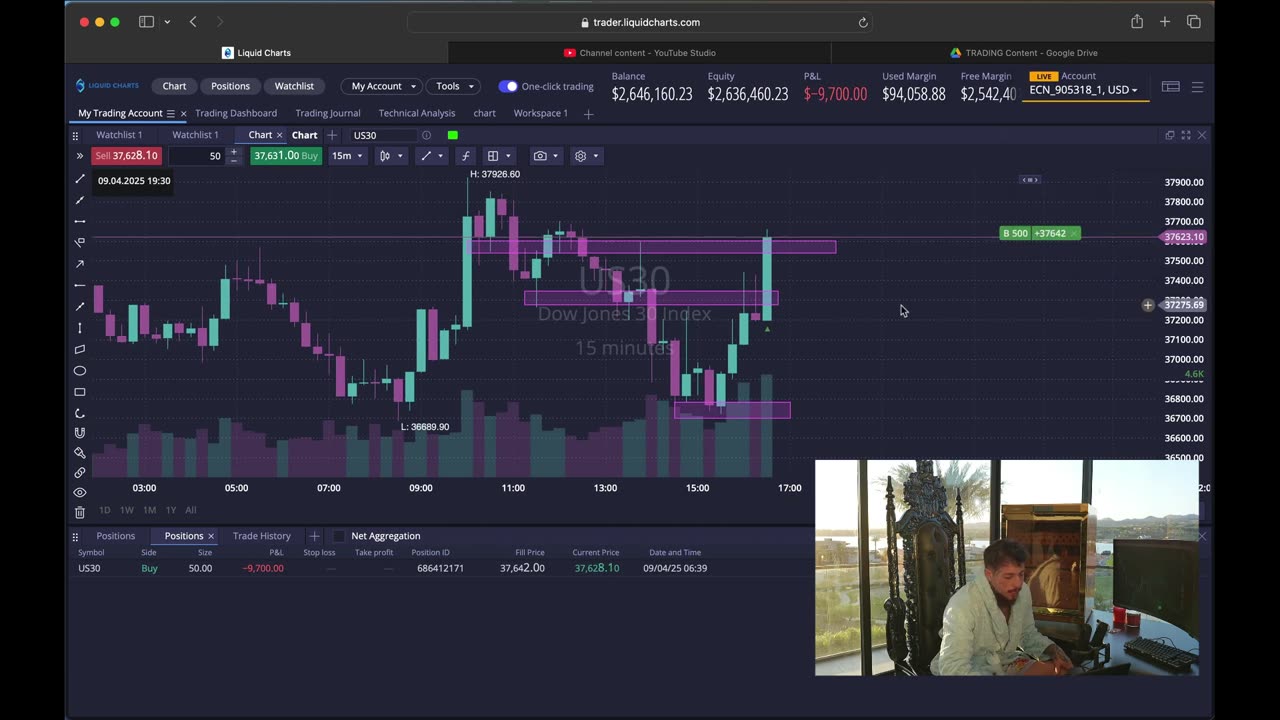Select the ellipse drawing tool
The image size is (1280, 720).
pyautogui.click(x=80, y=371)
